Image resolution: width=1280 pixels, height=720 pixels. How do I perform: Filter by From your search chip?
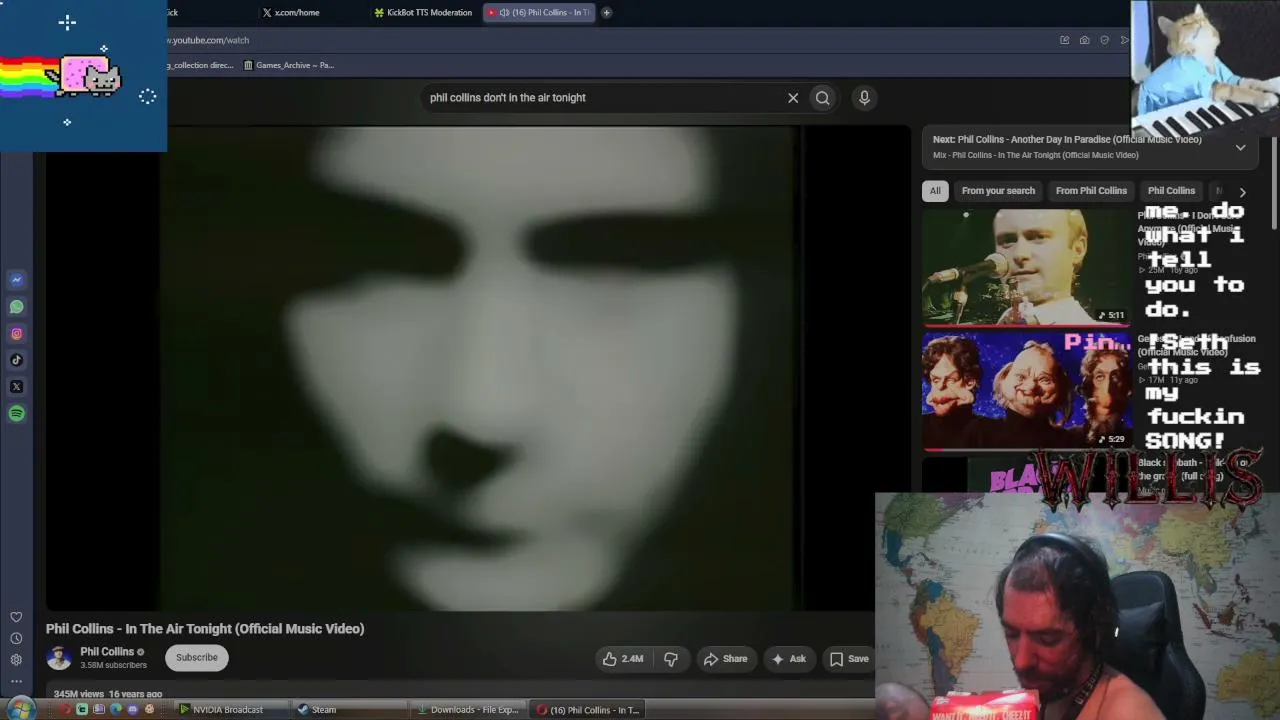998,191
